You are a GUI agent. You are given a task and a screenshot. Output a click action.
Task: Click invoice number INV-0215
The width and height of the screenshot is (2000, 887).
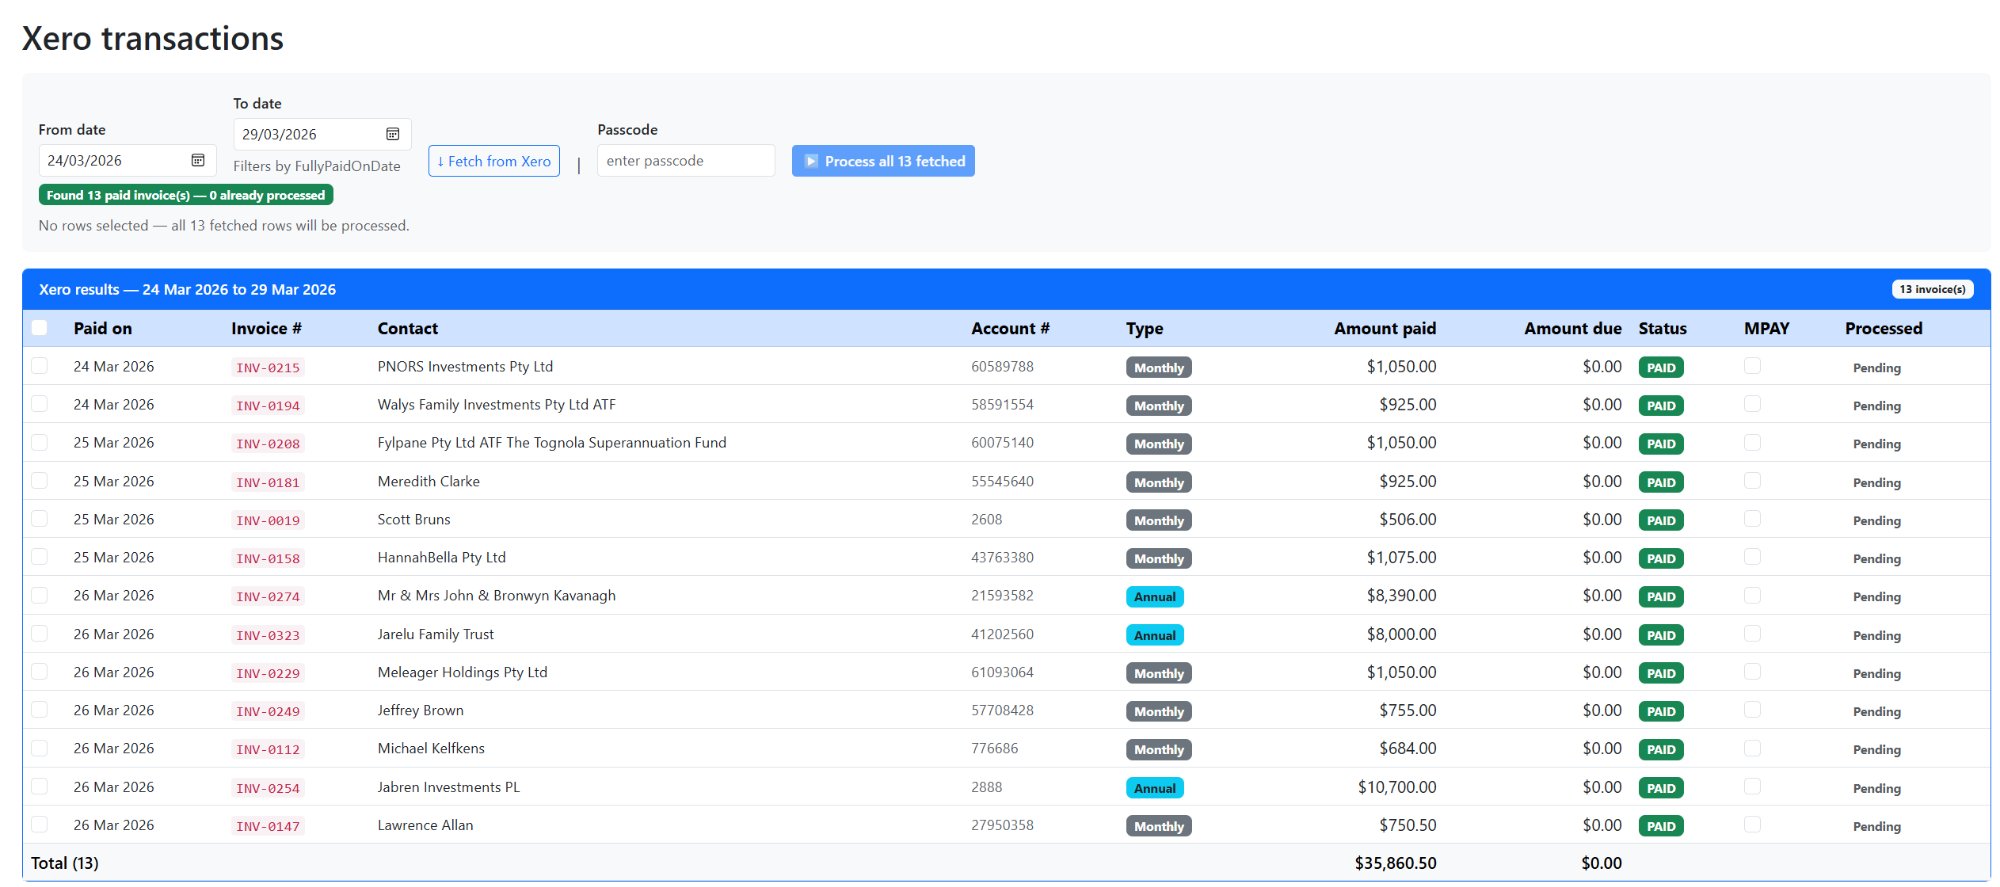(x=268, y=367)
